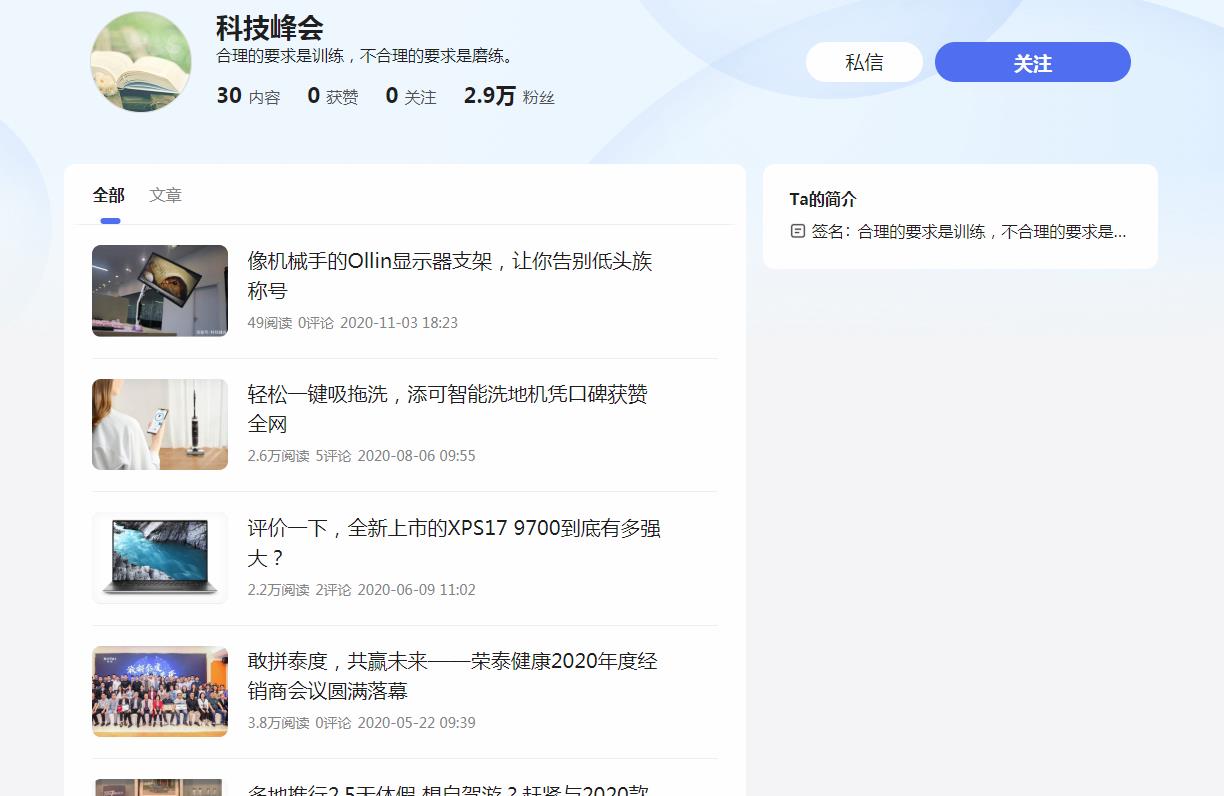Open the 科技峰会 profile avatar
The height and width of the screenshot is (796, 1224).
point(141,62)
